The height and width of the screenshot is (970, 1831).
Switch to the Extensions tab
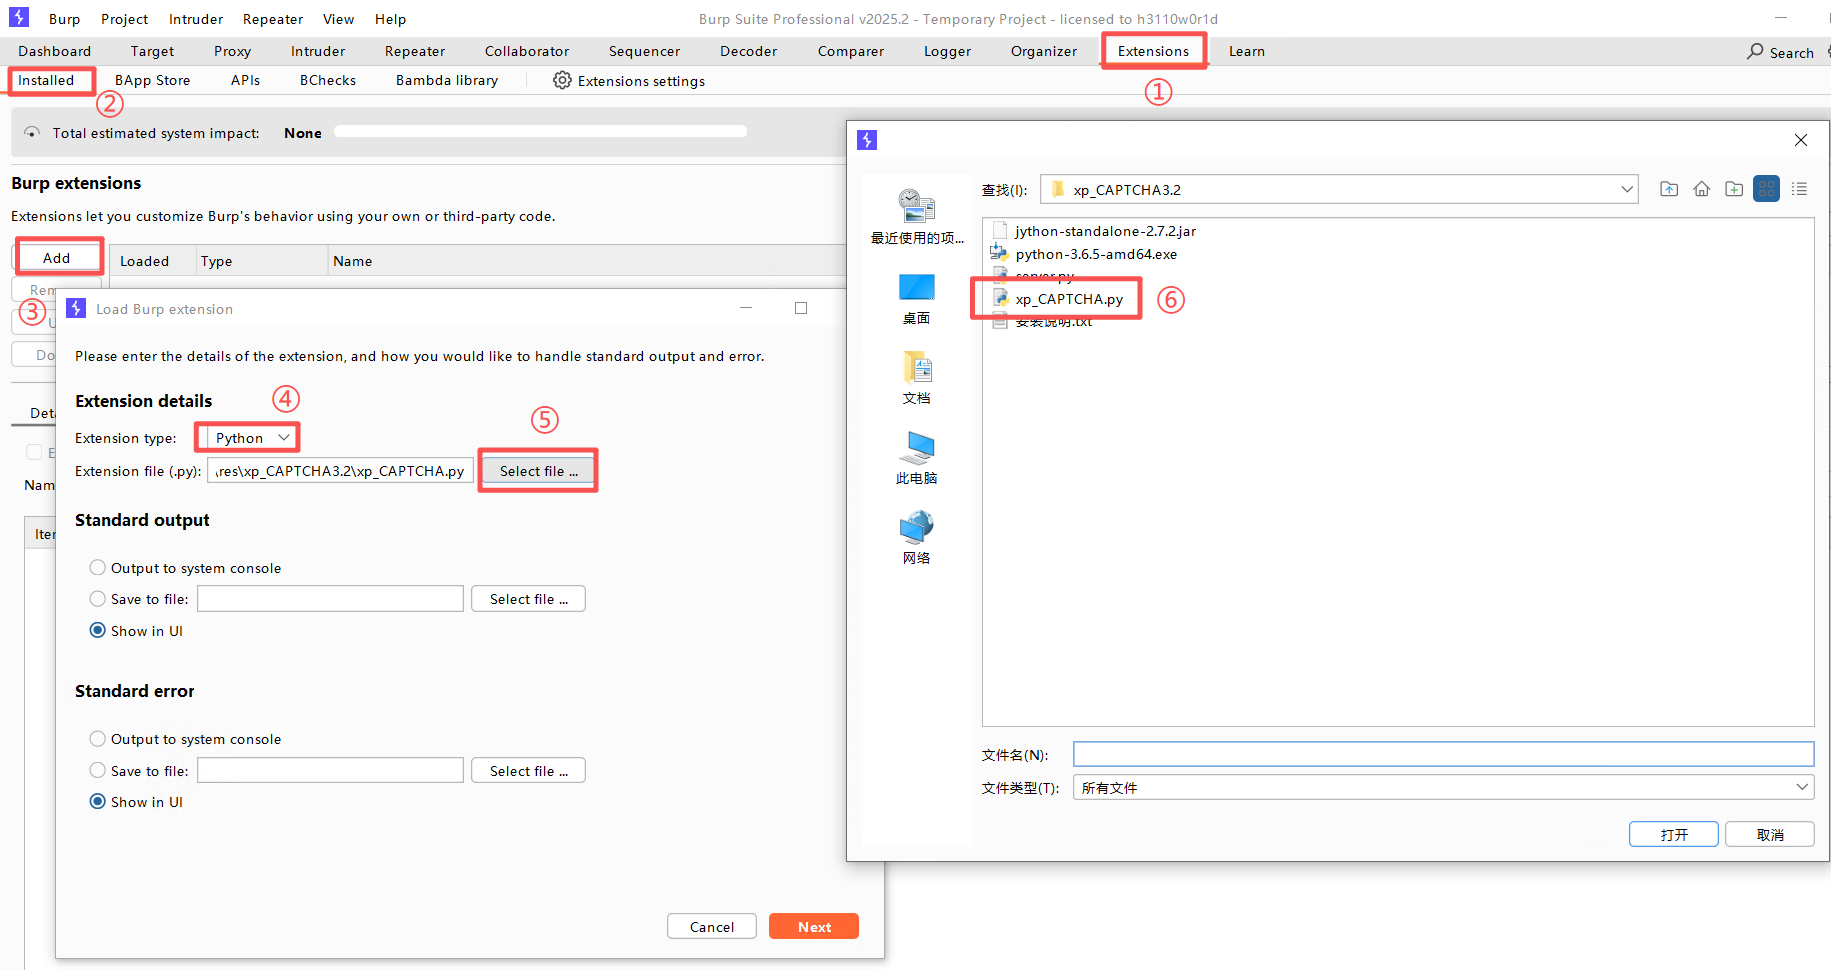coord(1153,51)
